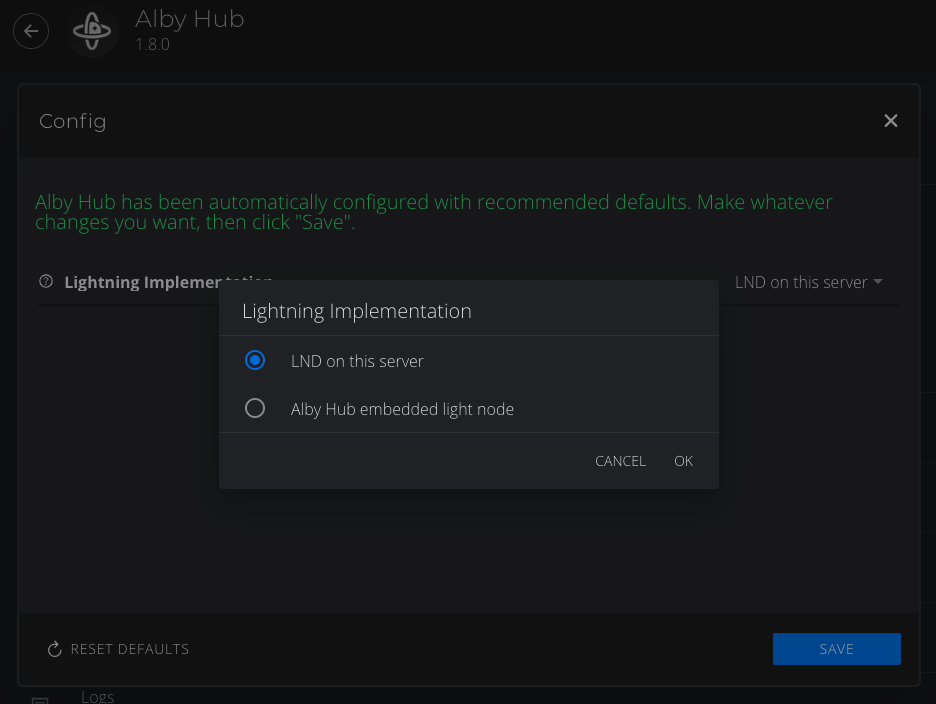The height and width of the screenshot is (704, 936).
Task: Click the SAVE button
Action: click(836, 649)
